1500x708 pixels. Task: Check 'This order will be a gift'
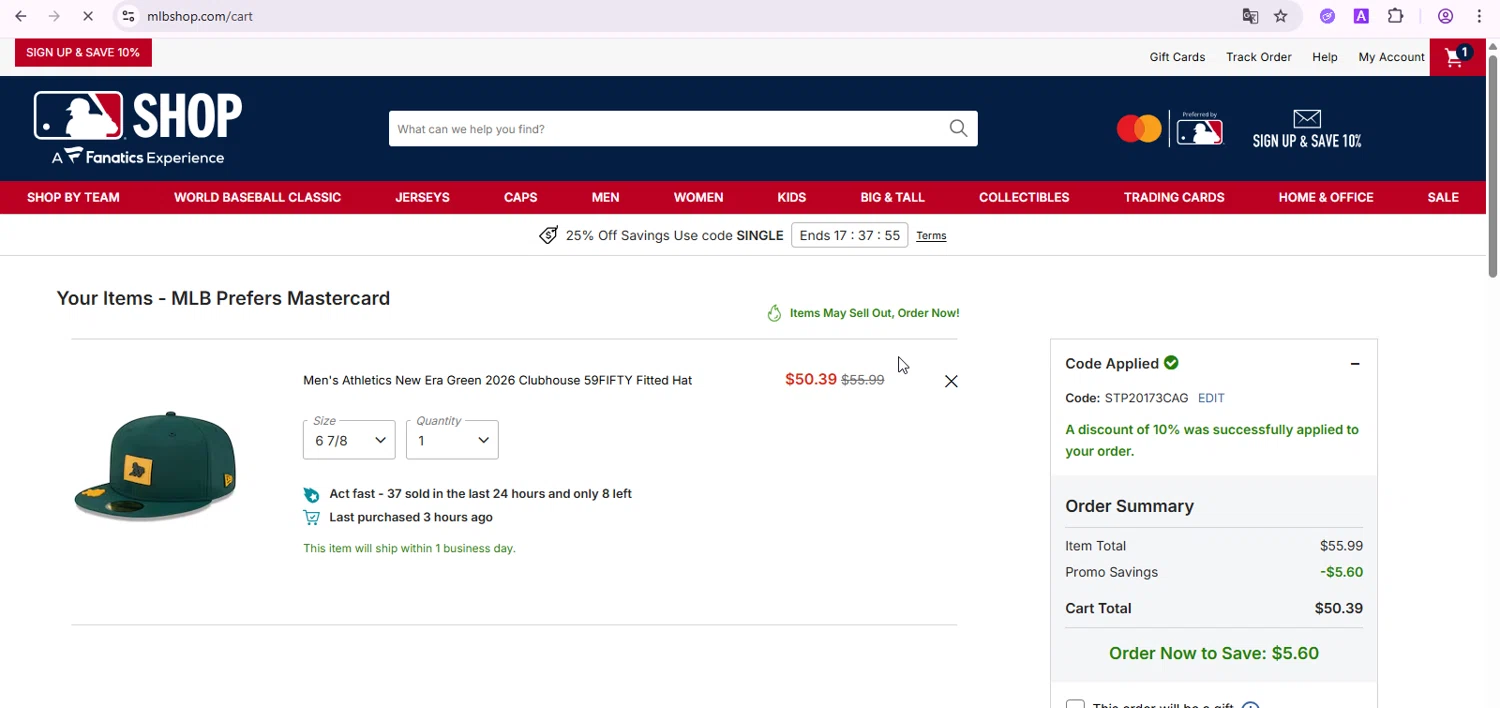click(1075, 704)
